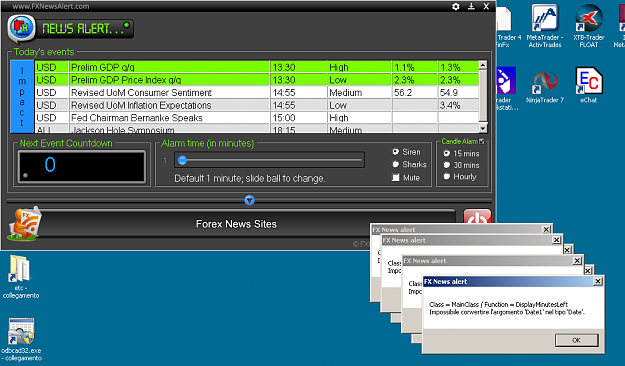The width and height of the screenshot is (625, 366).
Task: Open the Forex RSS feed icon
Action: pos(25,224)
